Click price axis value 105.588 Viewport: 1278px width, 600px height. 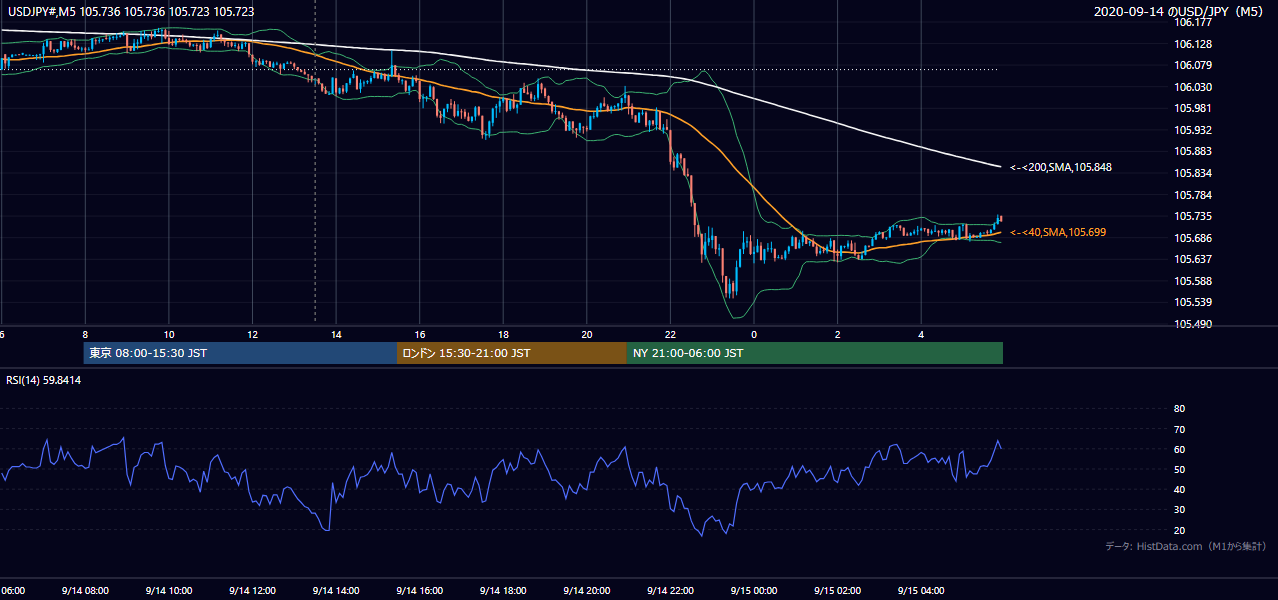coord(1192,281)
